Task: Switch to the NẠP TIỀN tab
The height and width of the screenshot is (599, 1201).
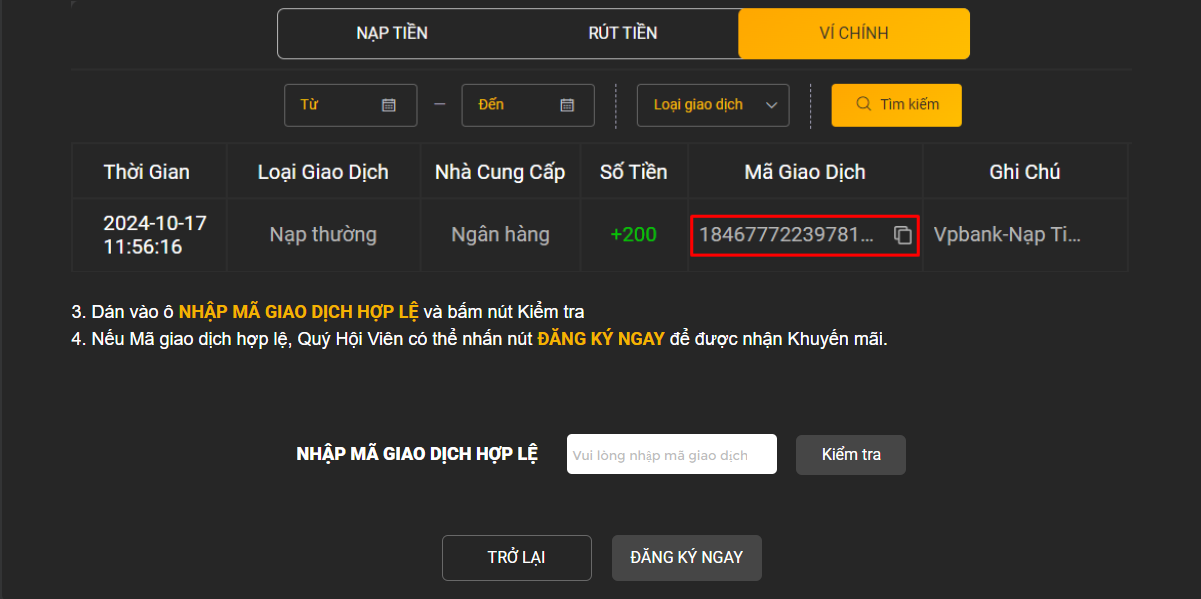Action: (x=392, y=32)
